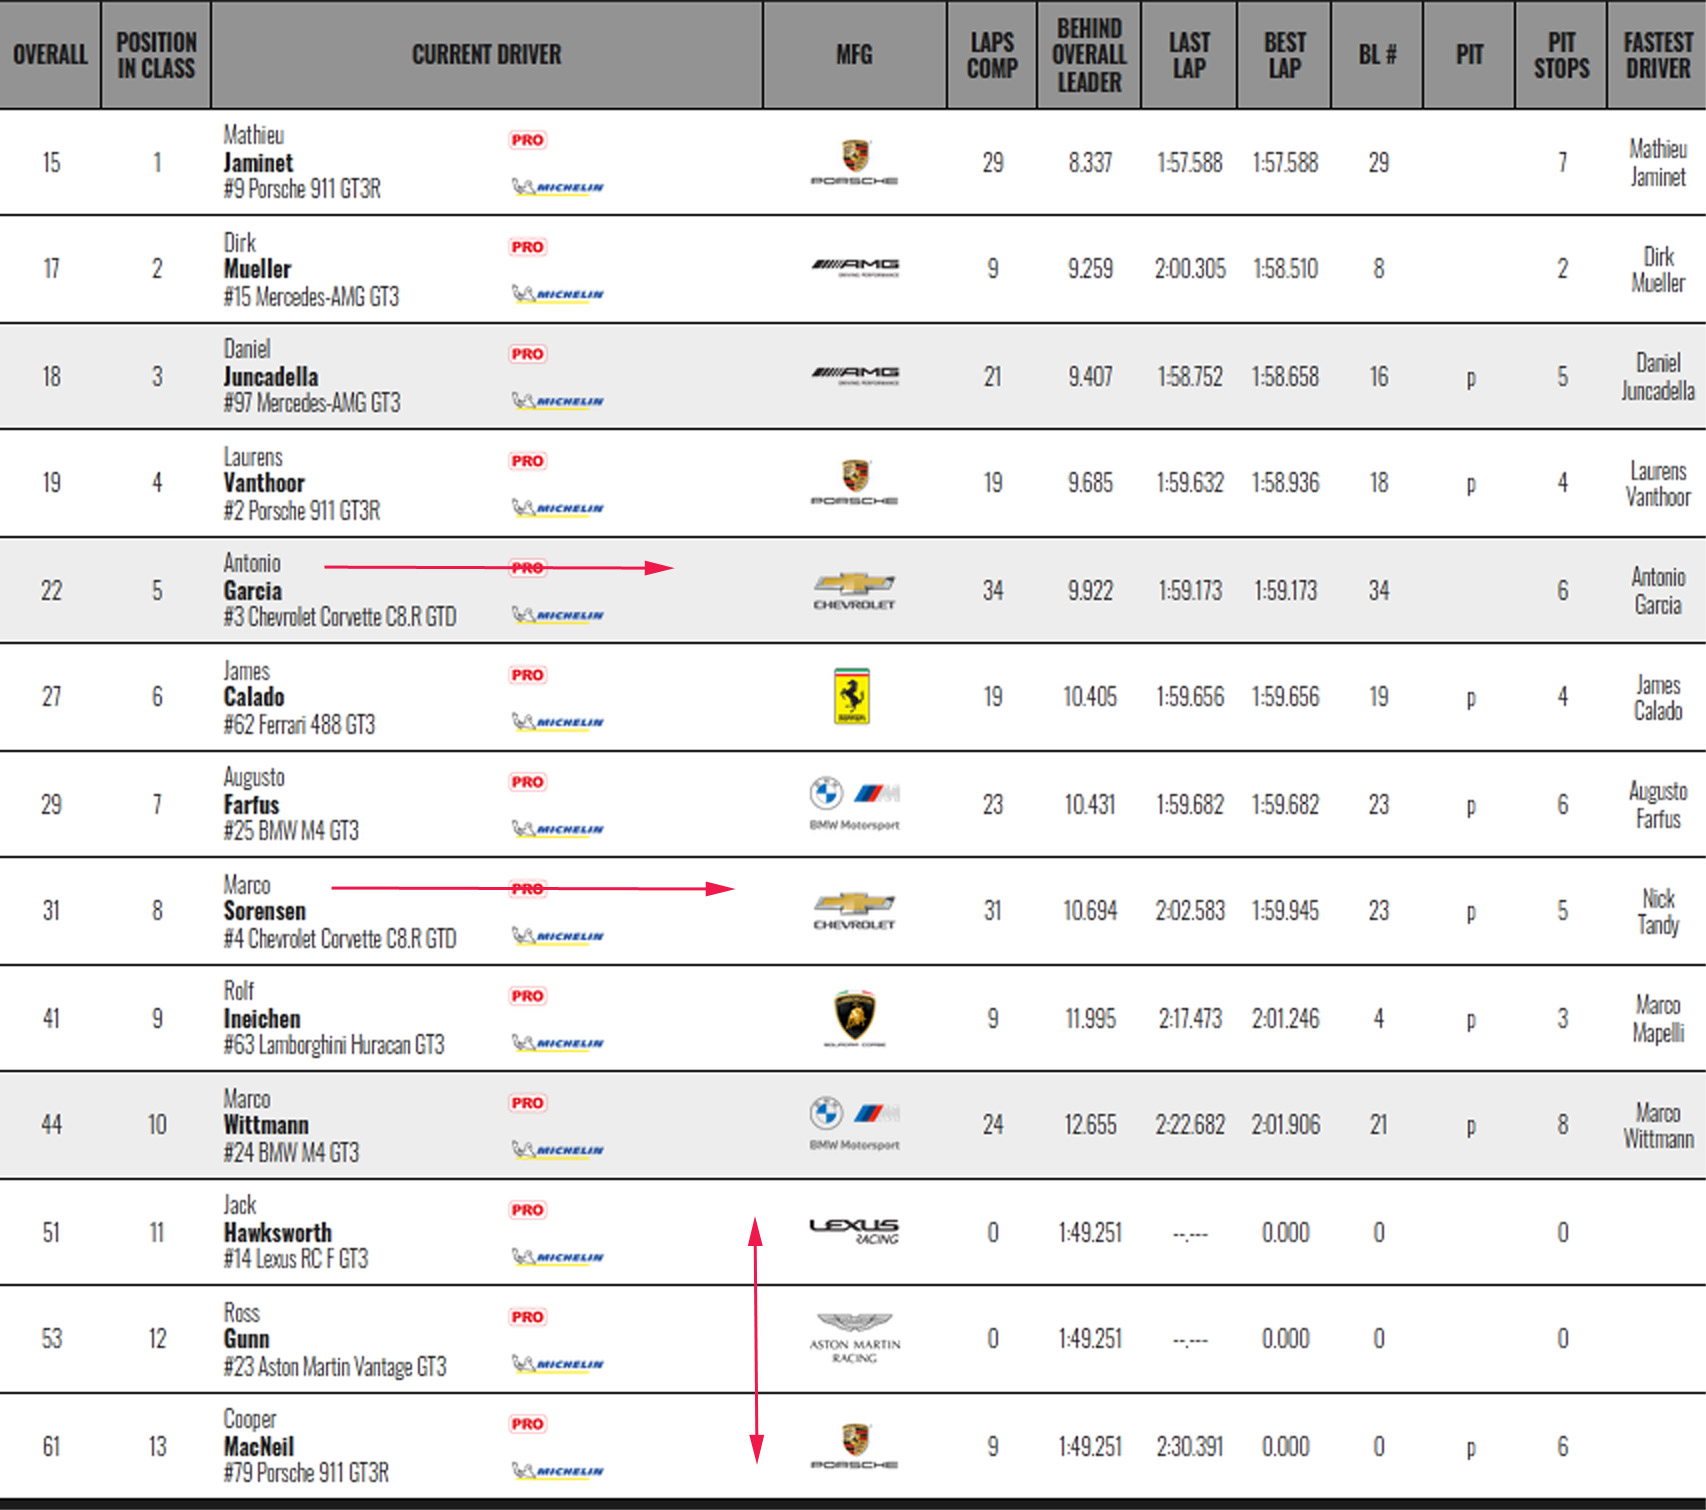The image size is (1706, 1510).
Task: Open driver Jack Hawksworth's name link
Action: tap(277, 1232)
